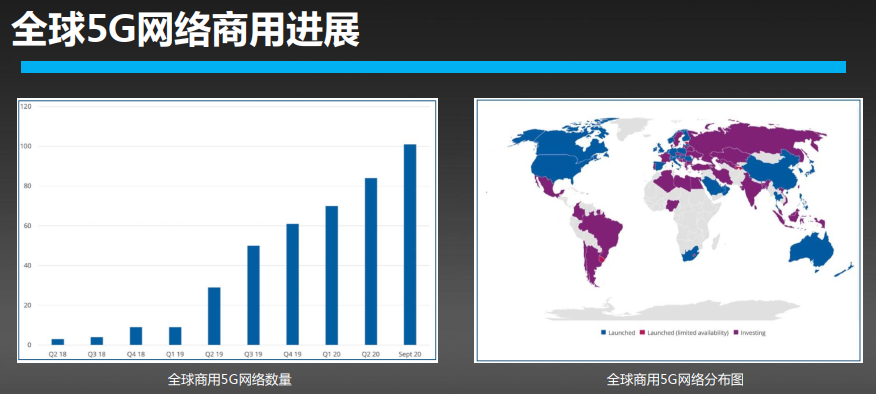Click the Q4 19 bar
The height and width of the screenshot is (394, 876).
click(x=293, y=284)
